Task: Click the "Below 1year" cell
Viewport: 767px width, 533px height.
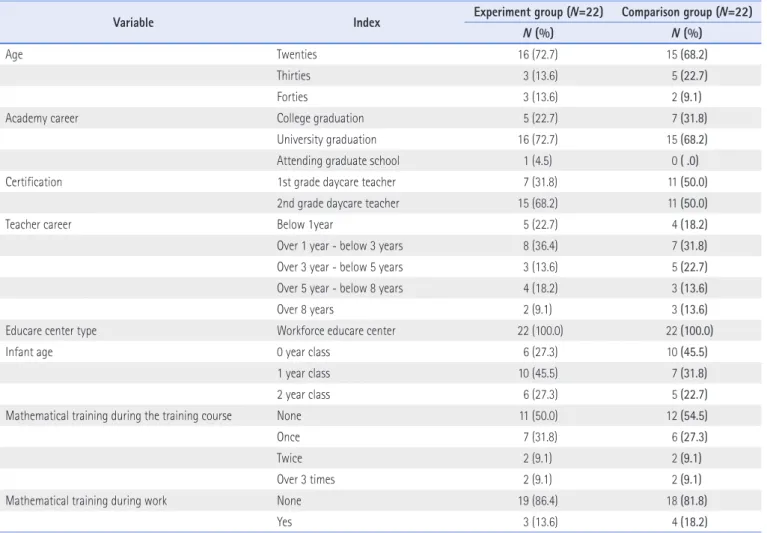Action: pyautogui.click(x=304, y=224)
